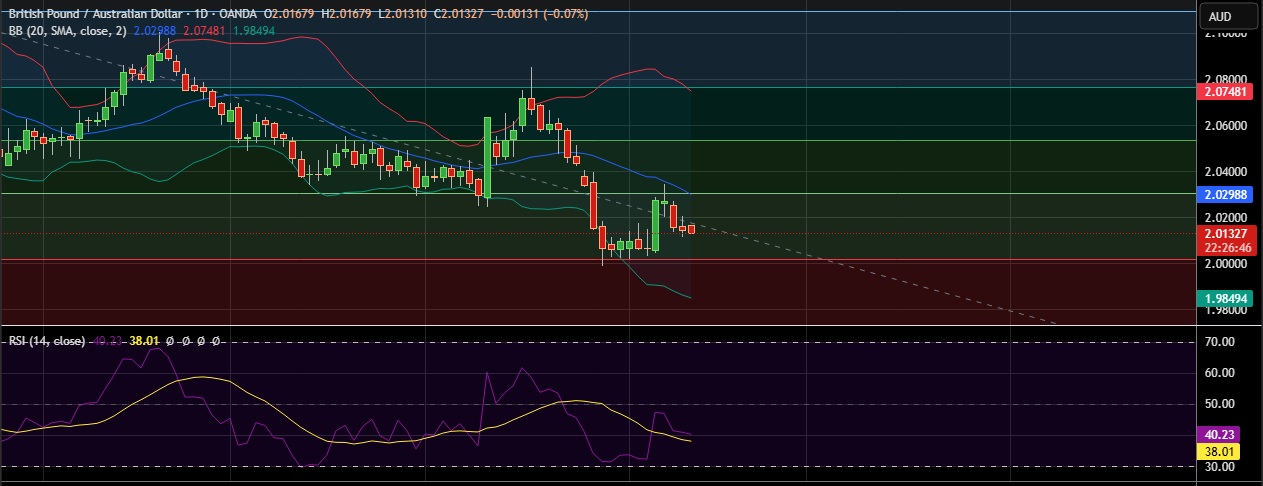This screenshot has width=1263, height=486.
Task: Click the green 1.98494 value in BB legend
Action: 254,31
